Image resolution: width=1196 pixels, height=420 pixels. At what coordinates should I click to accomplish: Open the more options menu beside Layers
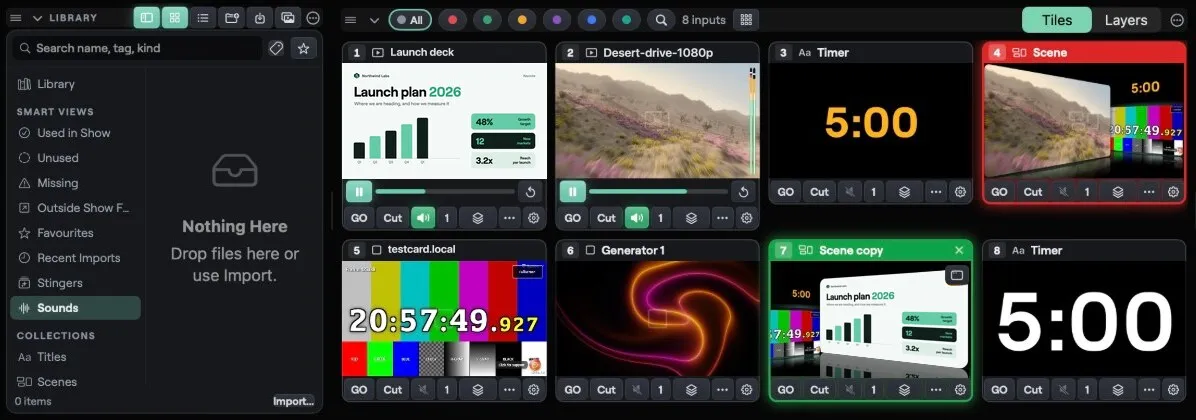coord(1176,20)
